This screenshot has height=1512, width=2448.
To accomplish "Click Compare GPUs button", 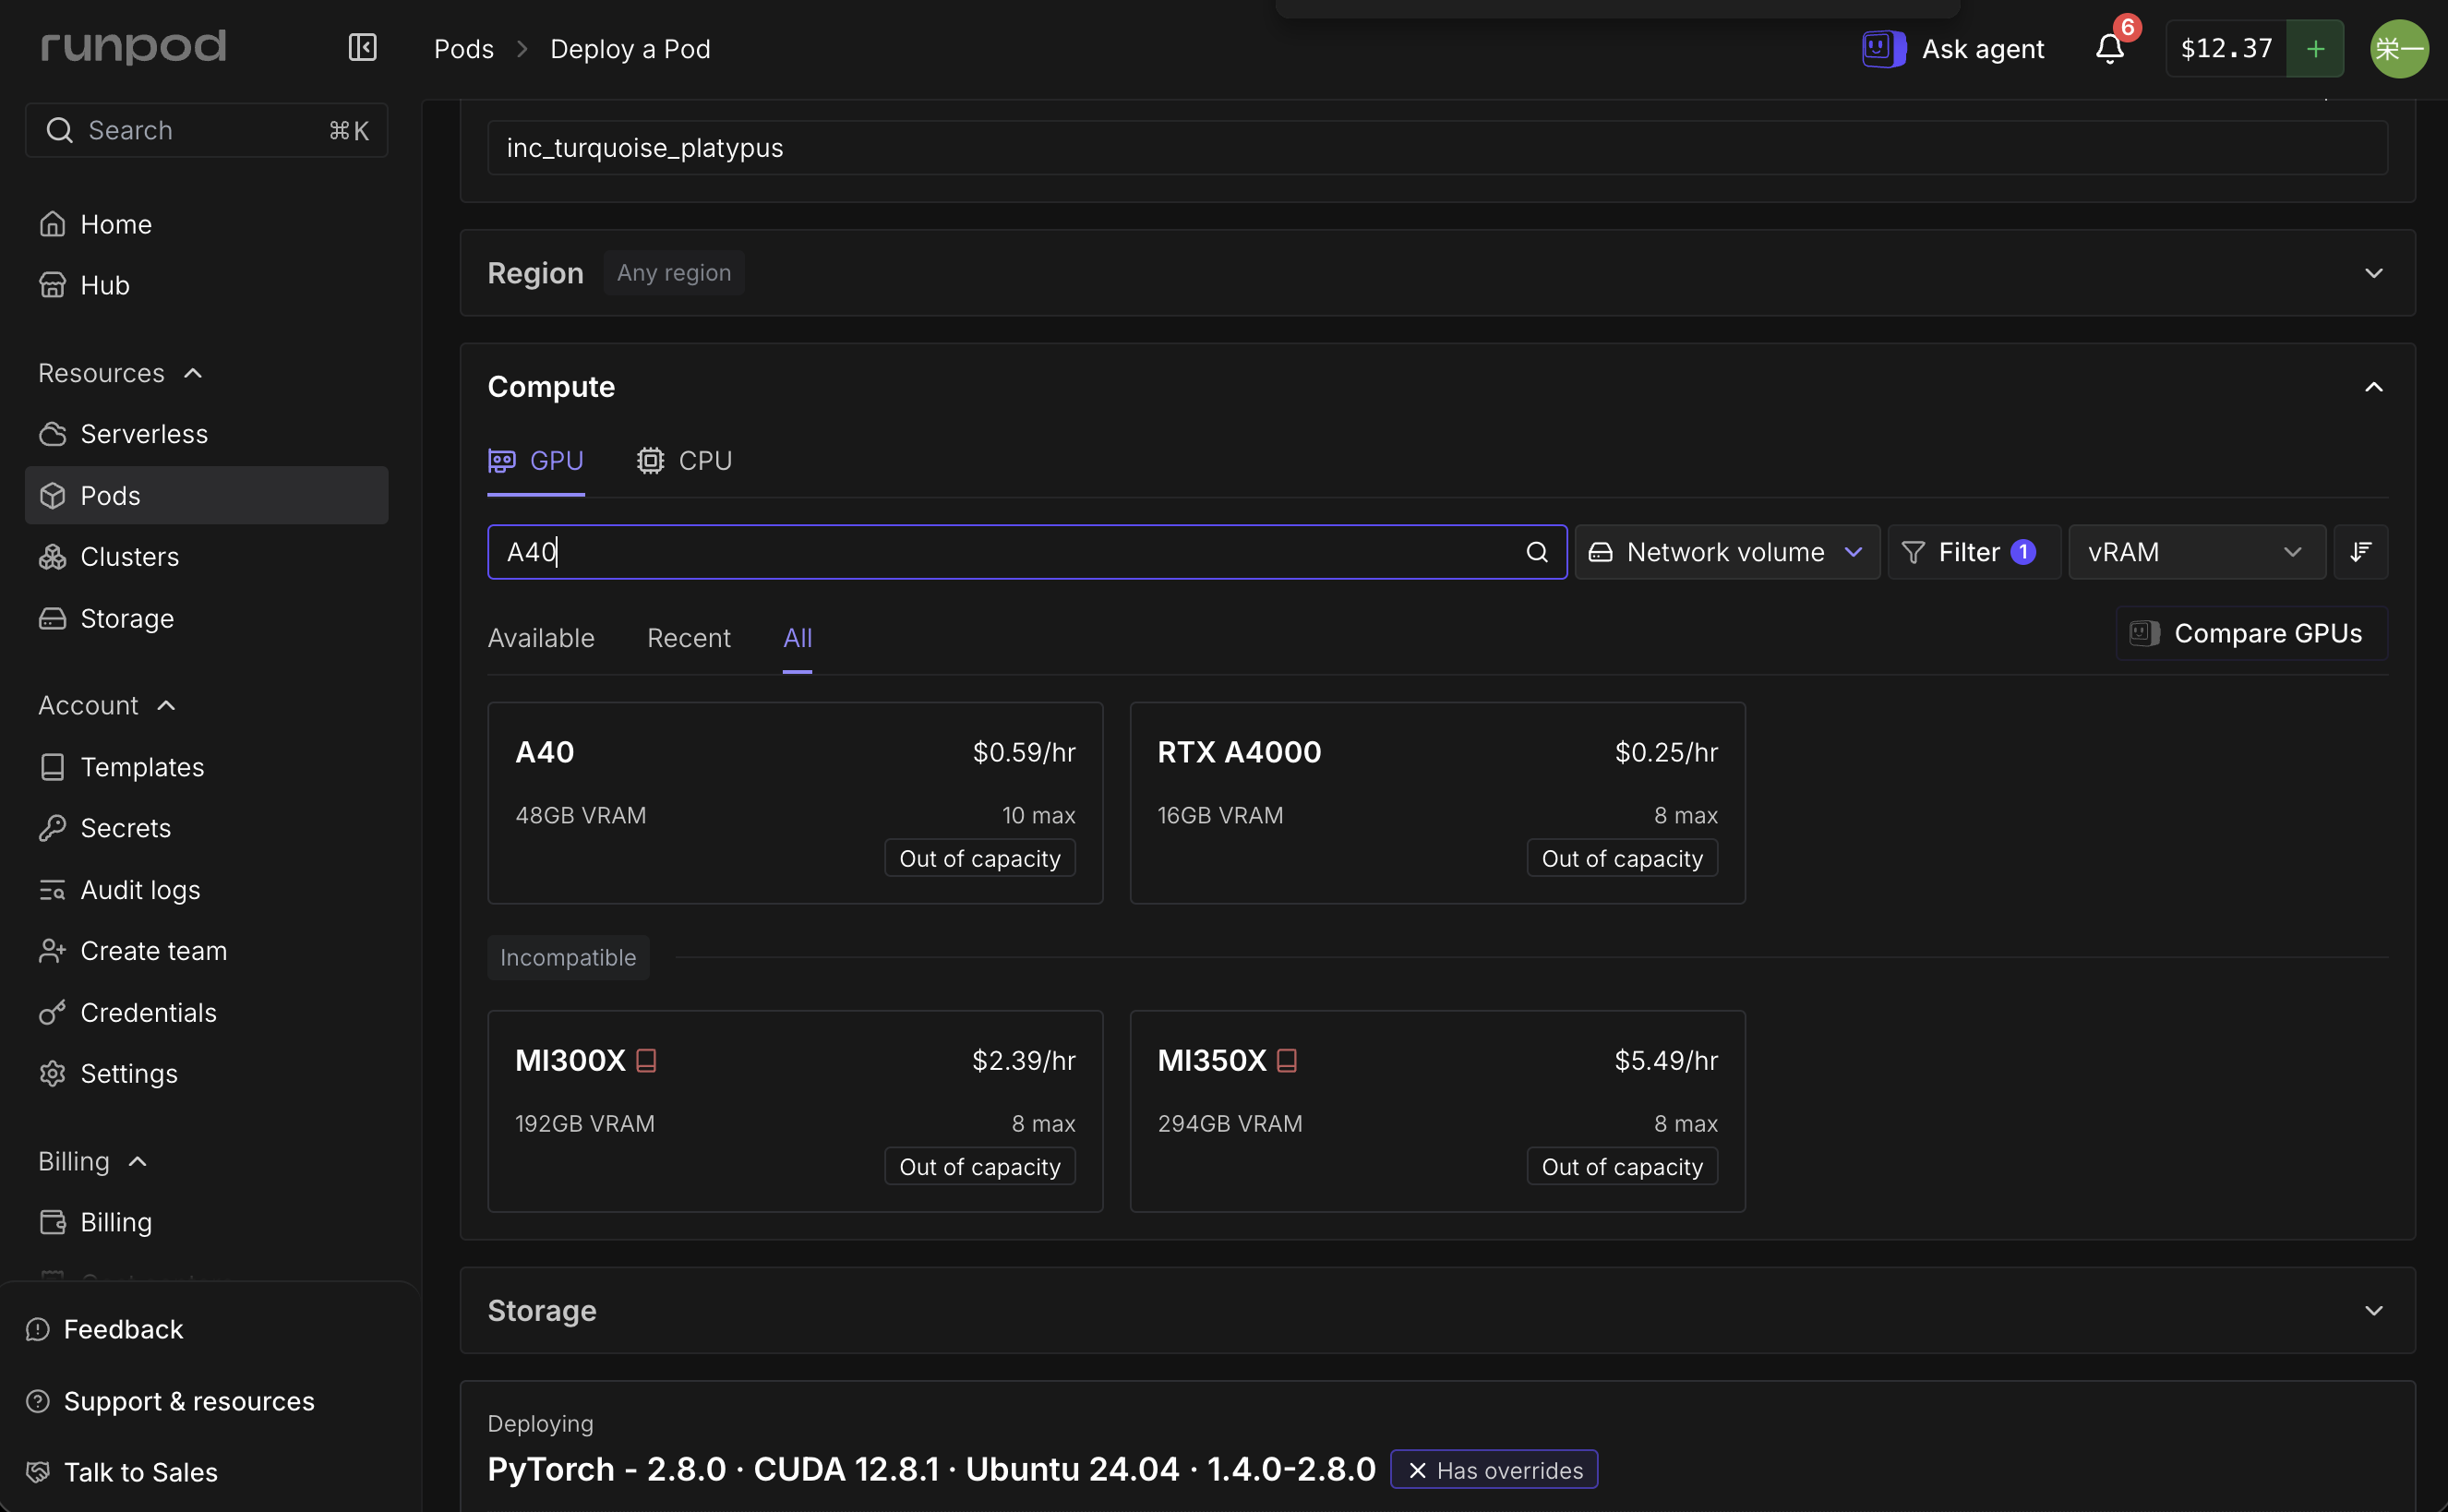I will pyautogui.click(x=2251, y=633).
